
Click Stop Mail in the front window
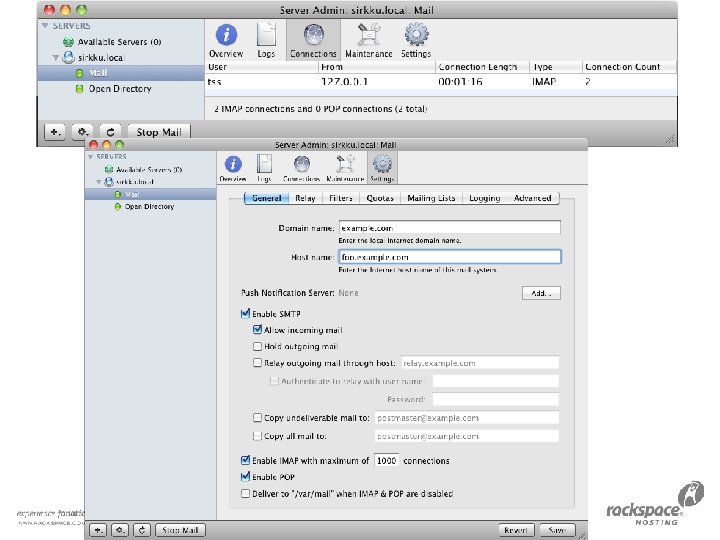tap(180, 530)
